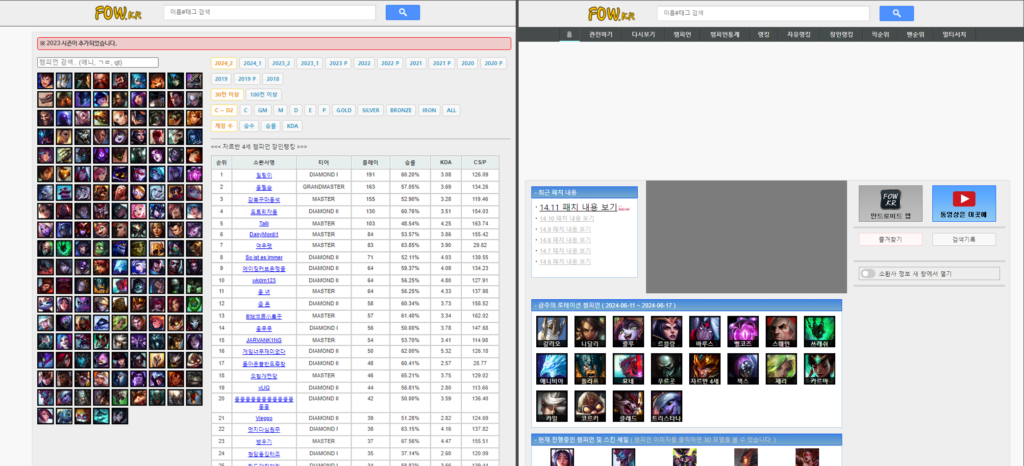The height and width of the screenshot is (466, 1024).
Task: Click the 검색기록 button
Action: [x=964, y=240]
